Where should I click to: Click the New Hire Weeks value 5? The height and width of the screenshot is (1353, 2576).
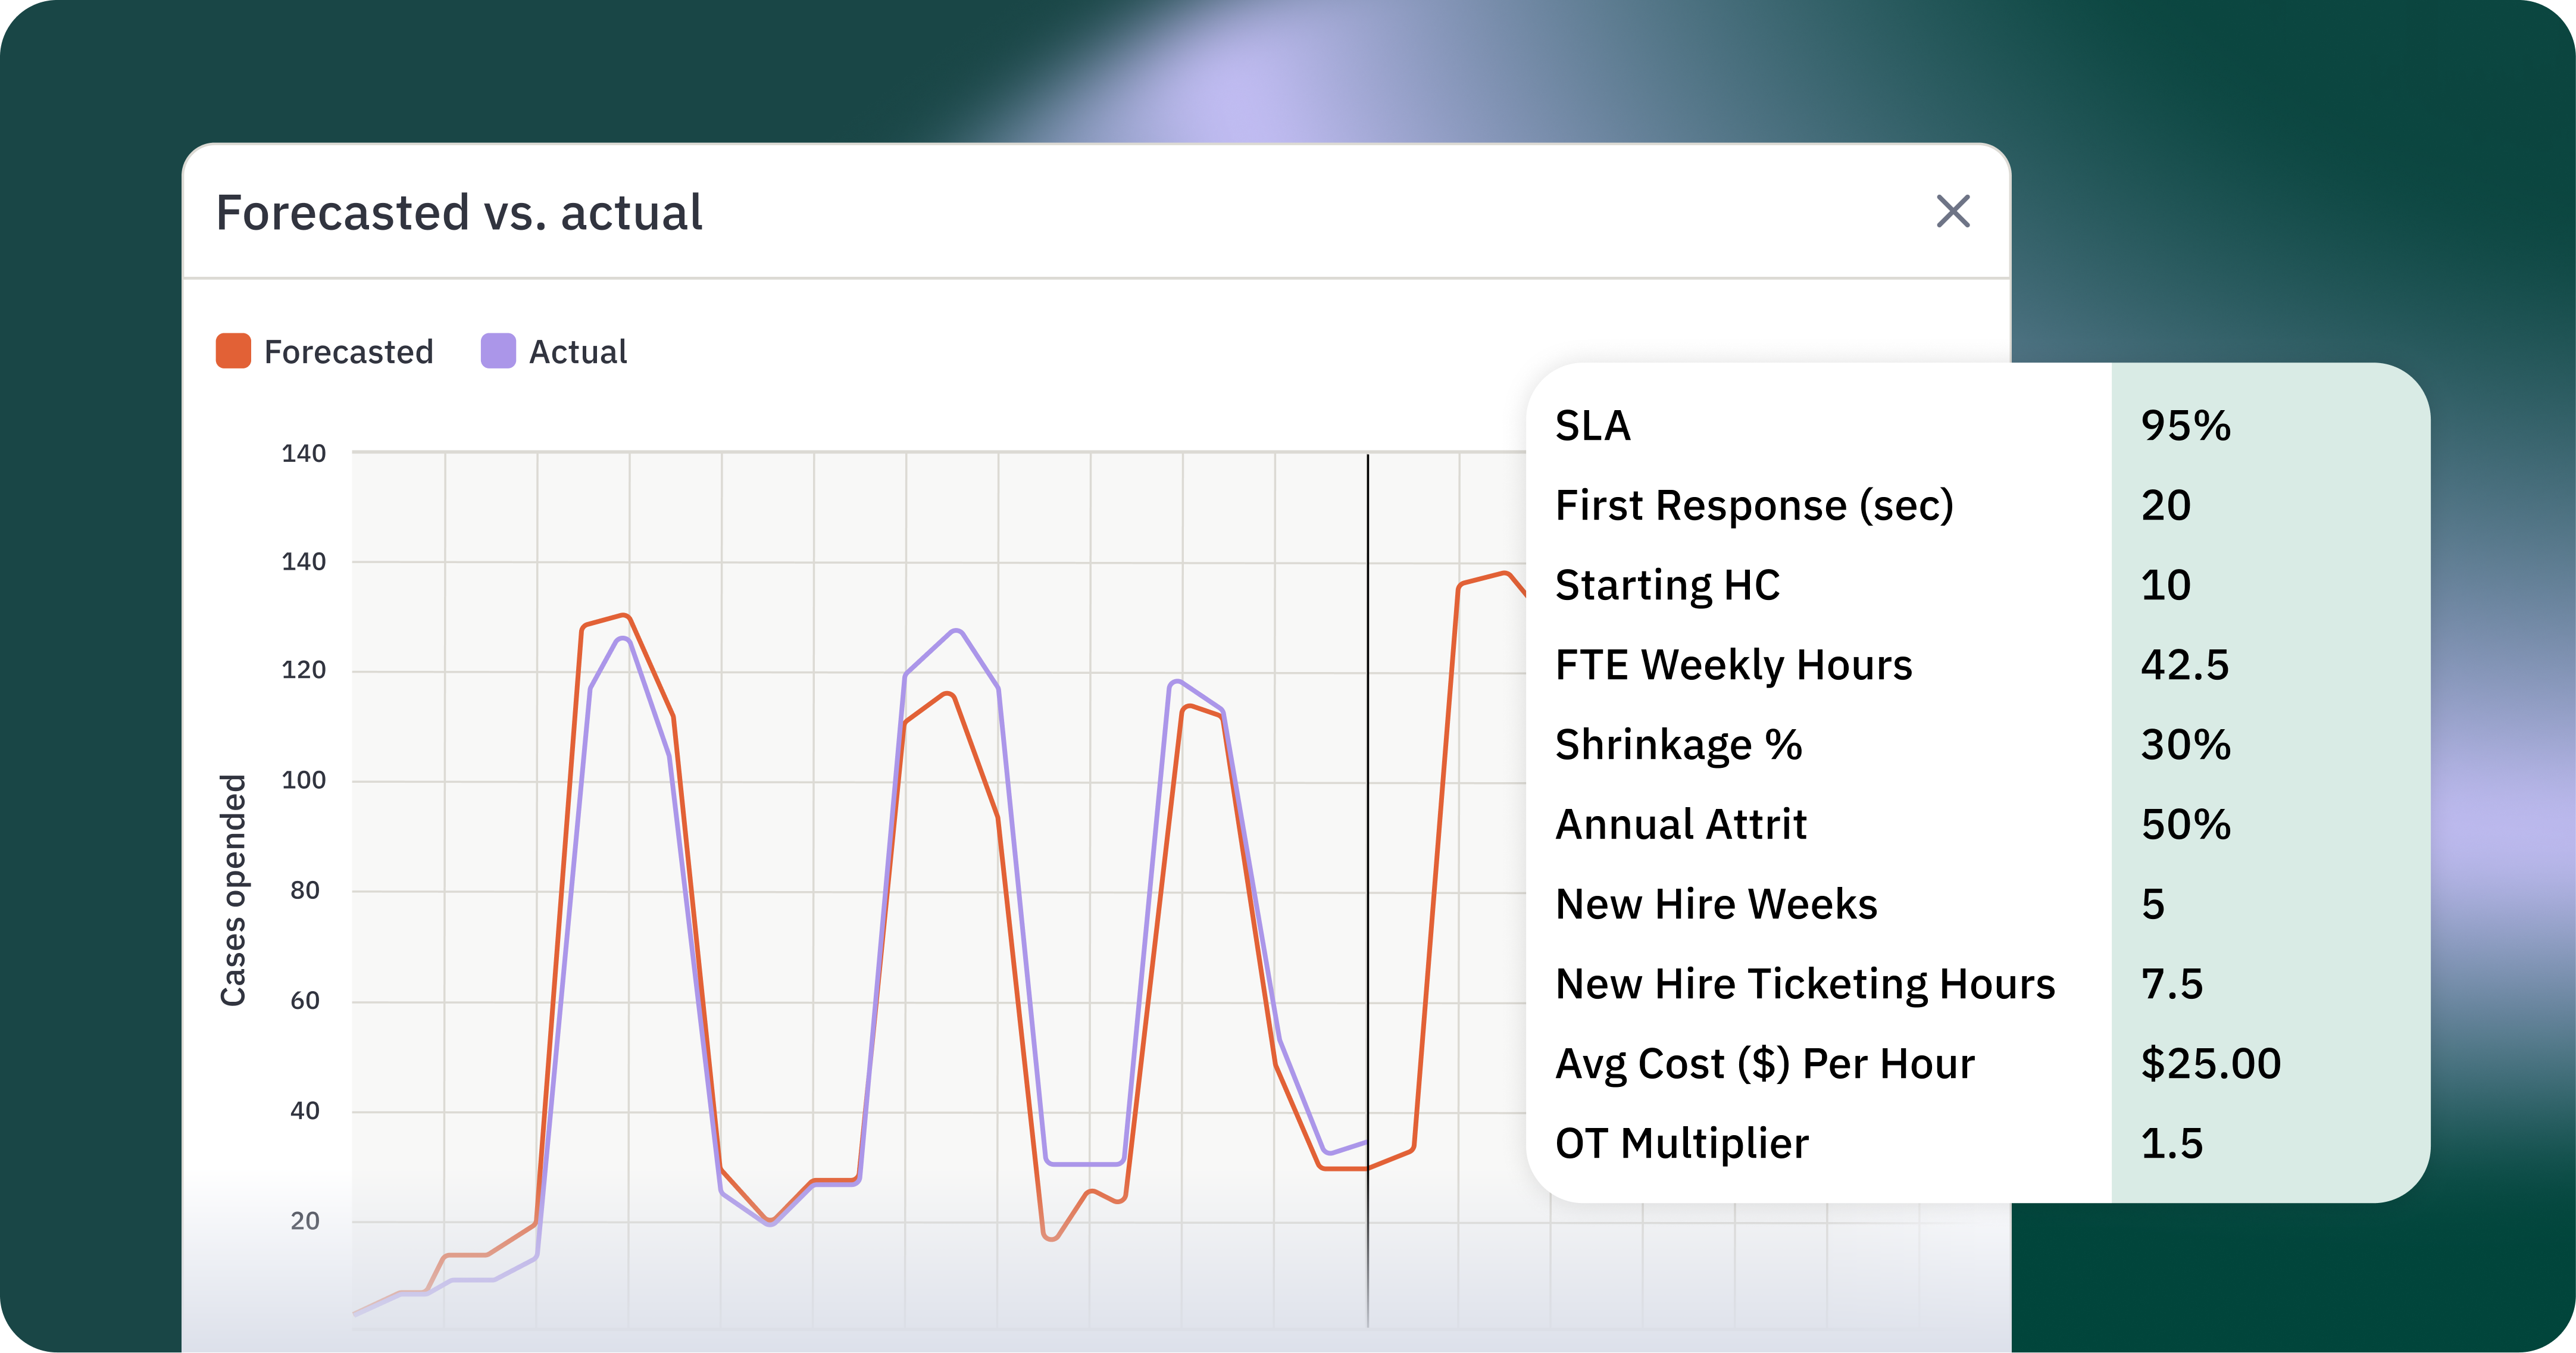coord(2153,904)
